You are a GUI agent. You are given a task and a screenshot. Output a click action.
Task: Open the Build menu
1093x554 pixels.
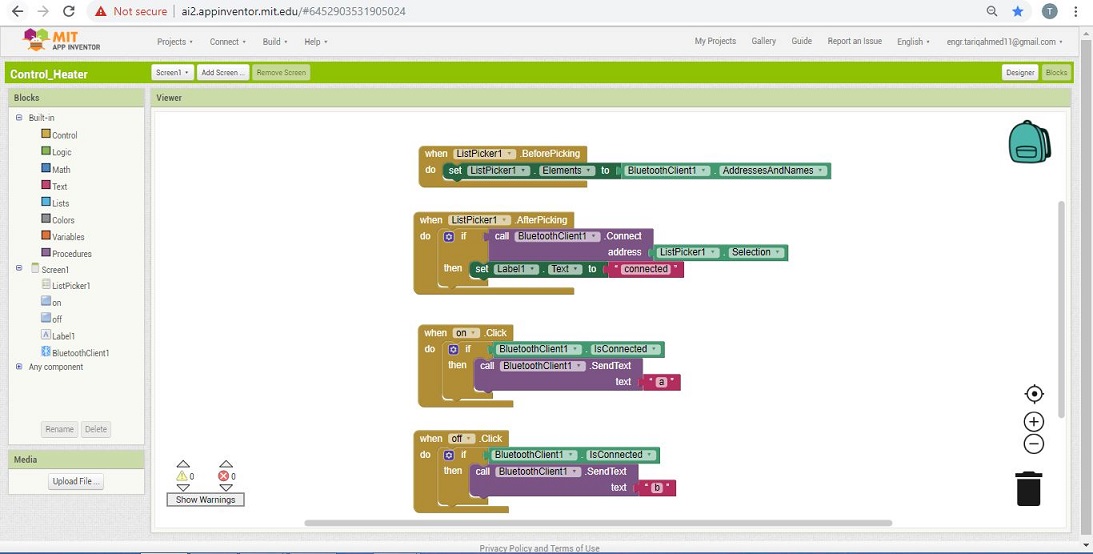click(275, 42)
